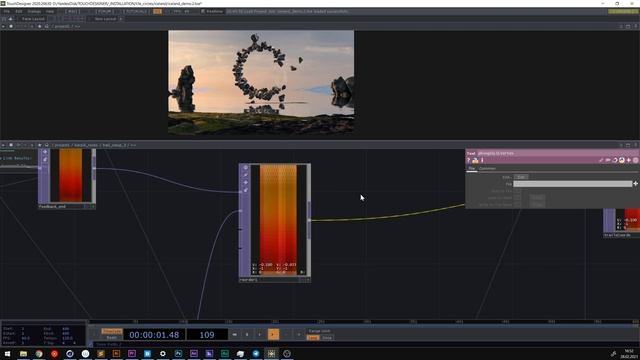The height and width of the screenshot is (360, 640).
Task: Click the New Layout button
Action: coord(105,19)
